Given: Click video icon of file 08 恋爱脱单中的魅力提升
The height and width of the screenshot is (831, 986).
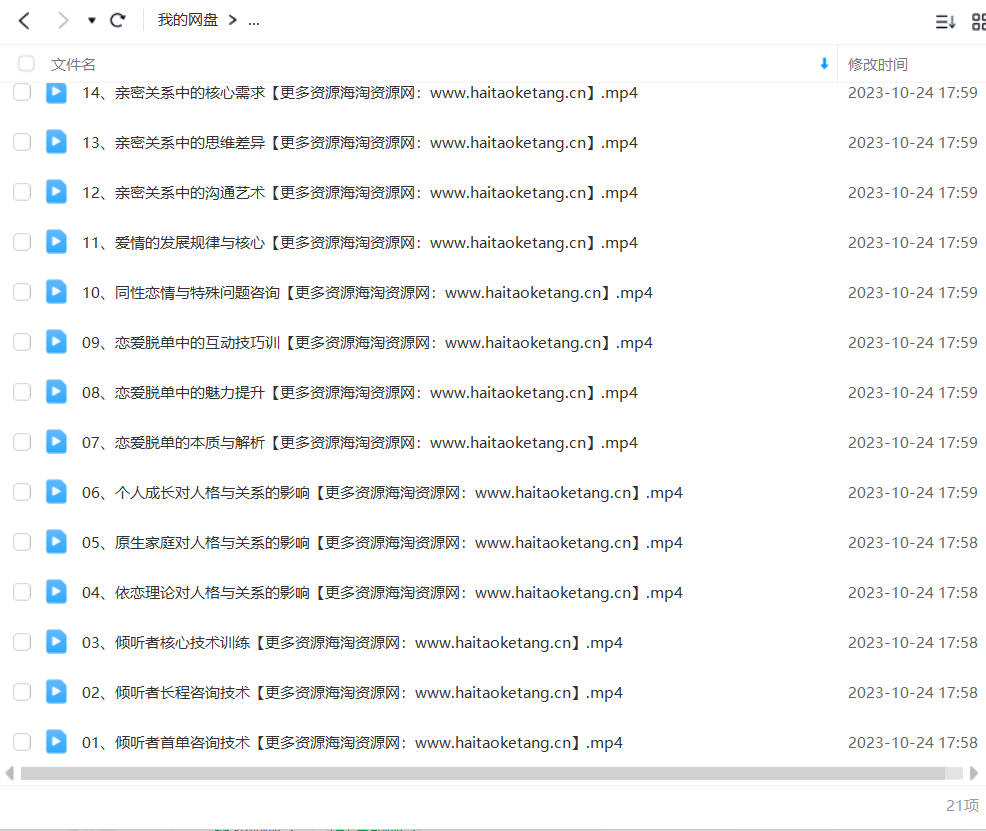Looking at the screenshot, I should point(56,392).
